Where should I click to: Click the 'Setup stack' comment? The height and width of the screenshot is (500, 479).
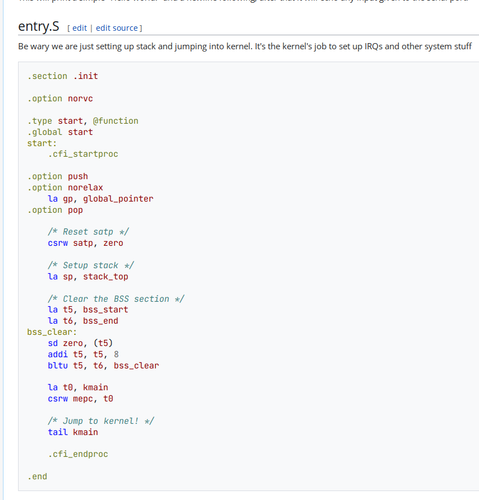tap(91, 265)
